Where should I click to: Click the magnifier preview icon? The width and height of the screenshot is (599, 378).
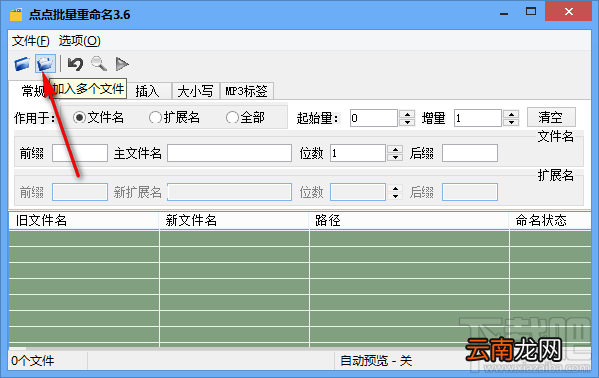(99, 64)
